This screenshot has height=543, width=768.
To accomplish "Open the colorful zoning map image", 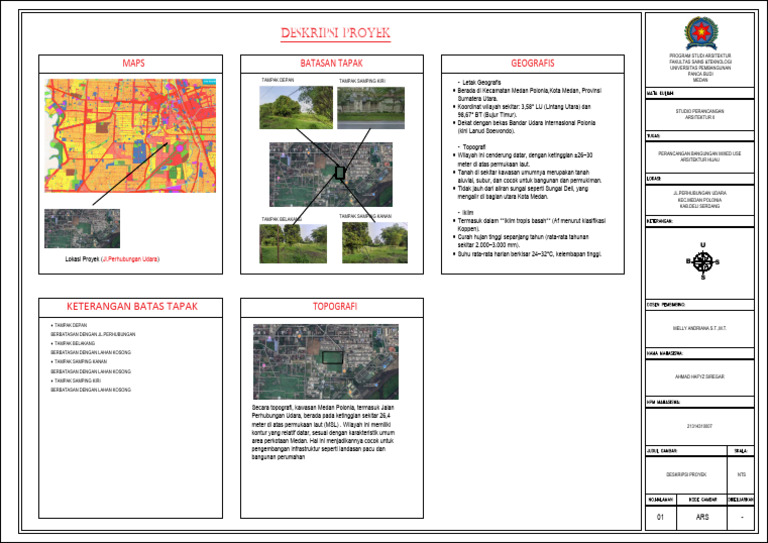I will 130,136.
